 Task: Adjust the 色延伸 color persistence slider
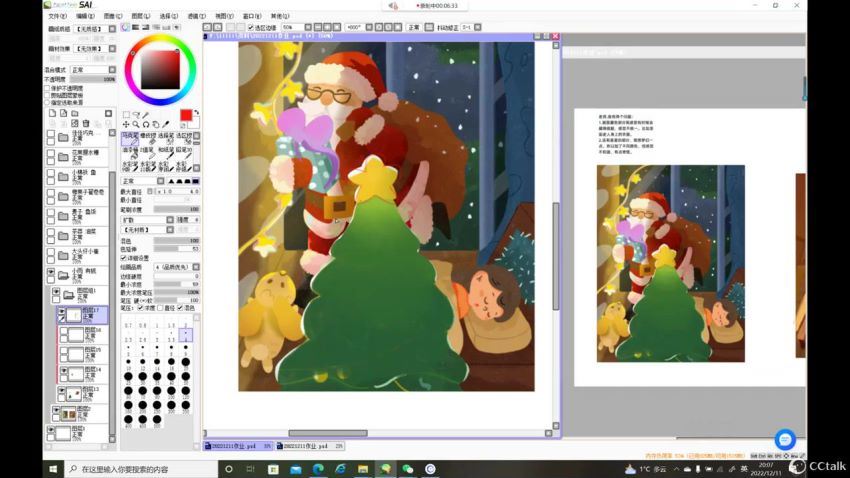(x=177, y=249)
